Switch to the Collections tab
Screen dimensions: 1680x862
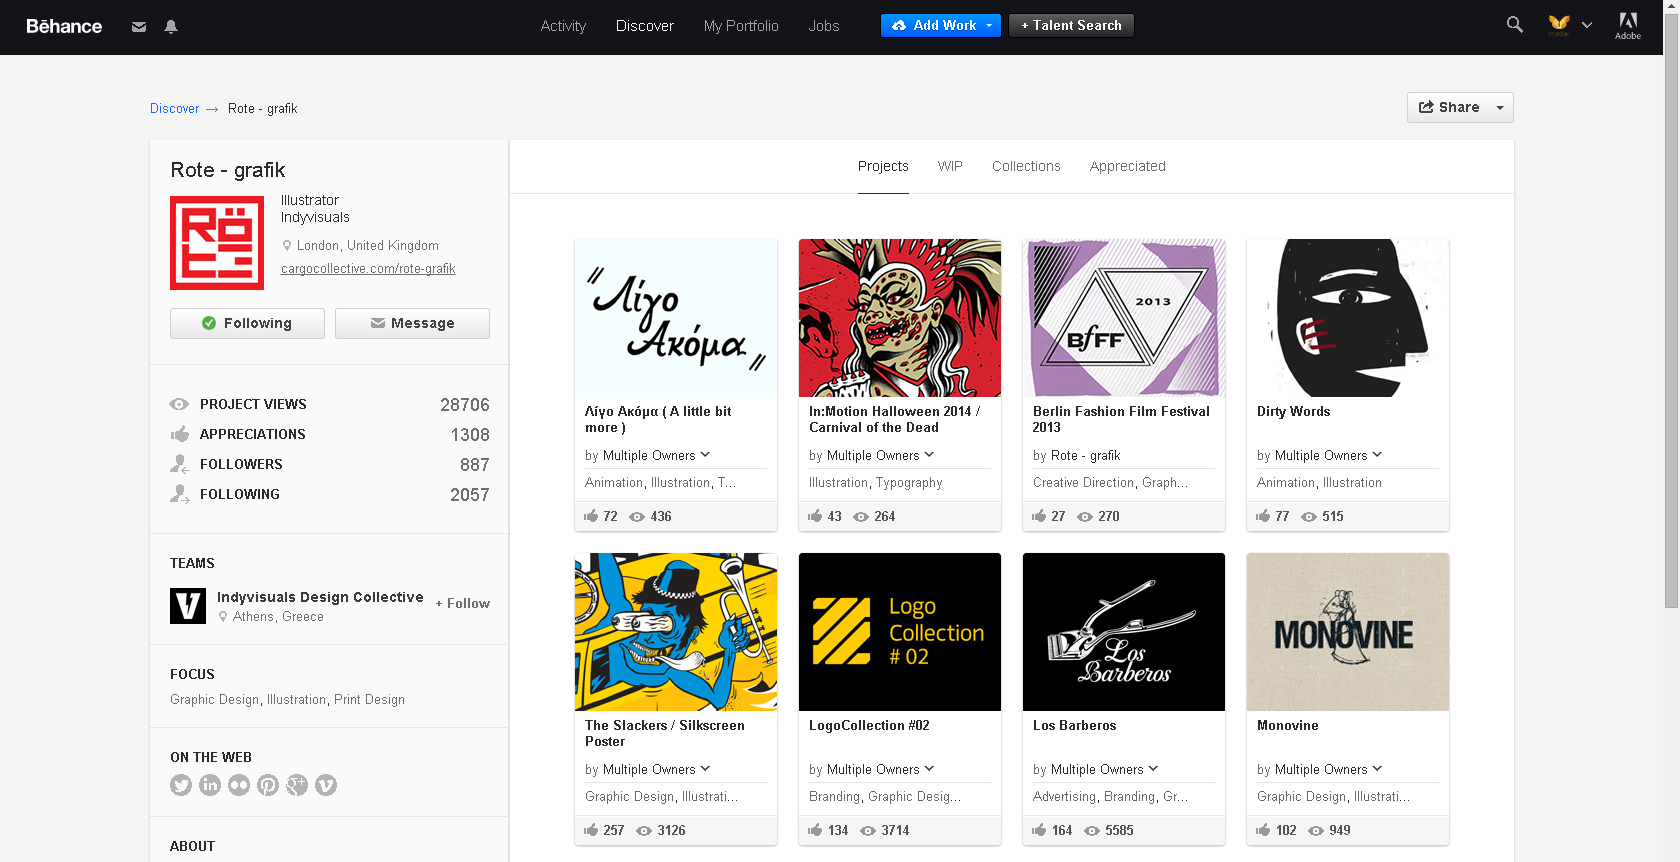pyautogui.click(x=1026, y=166)
